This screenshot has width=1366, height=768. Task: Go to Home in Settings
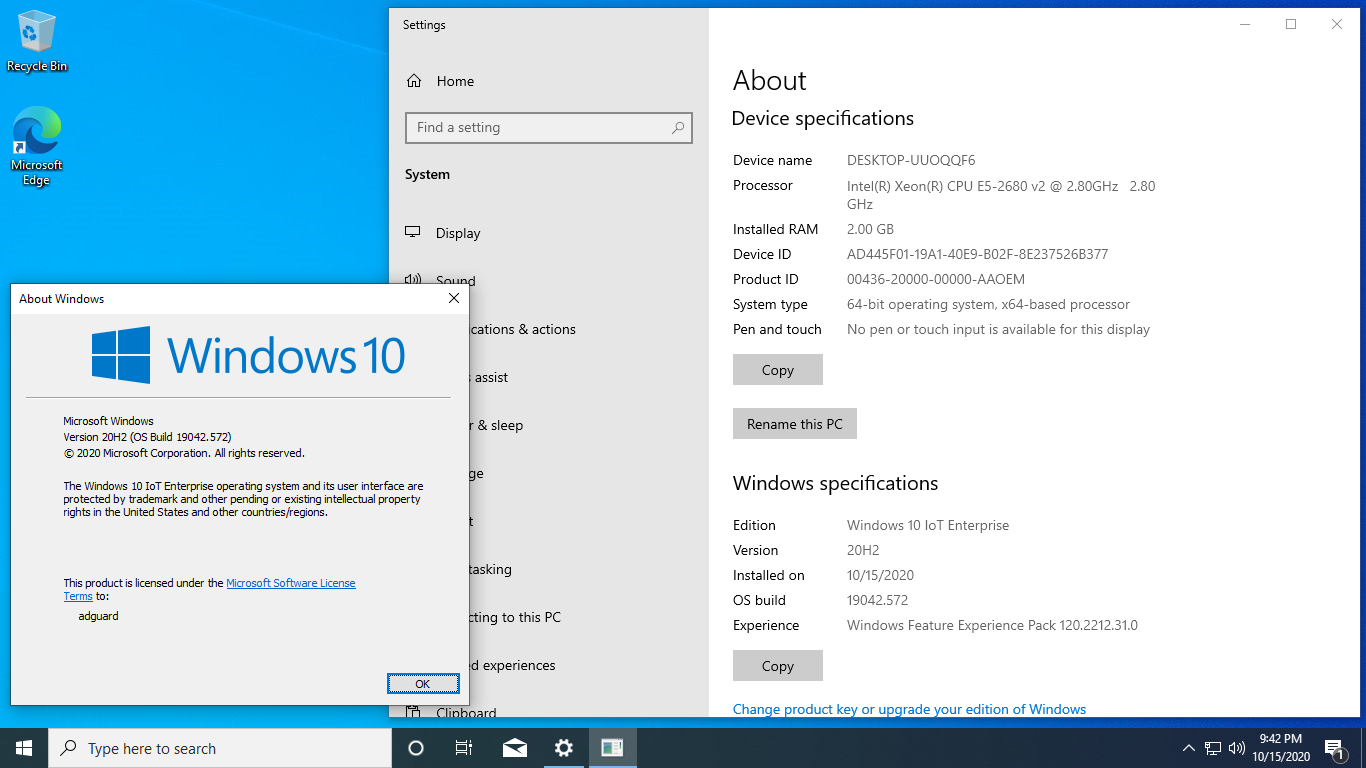pyautogui.click(x=455, y=81)
